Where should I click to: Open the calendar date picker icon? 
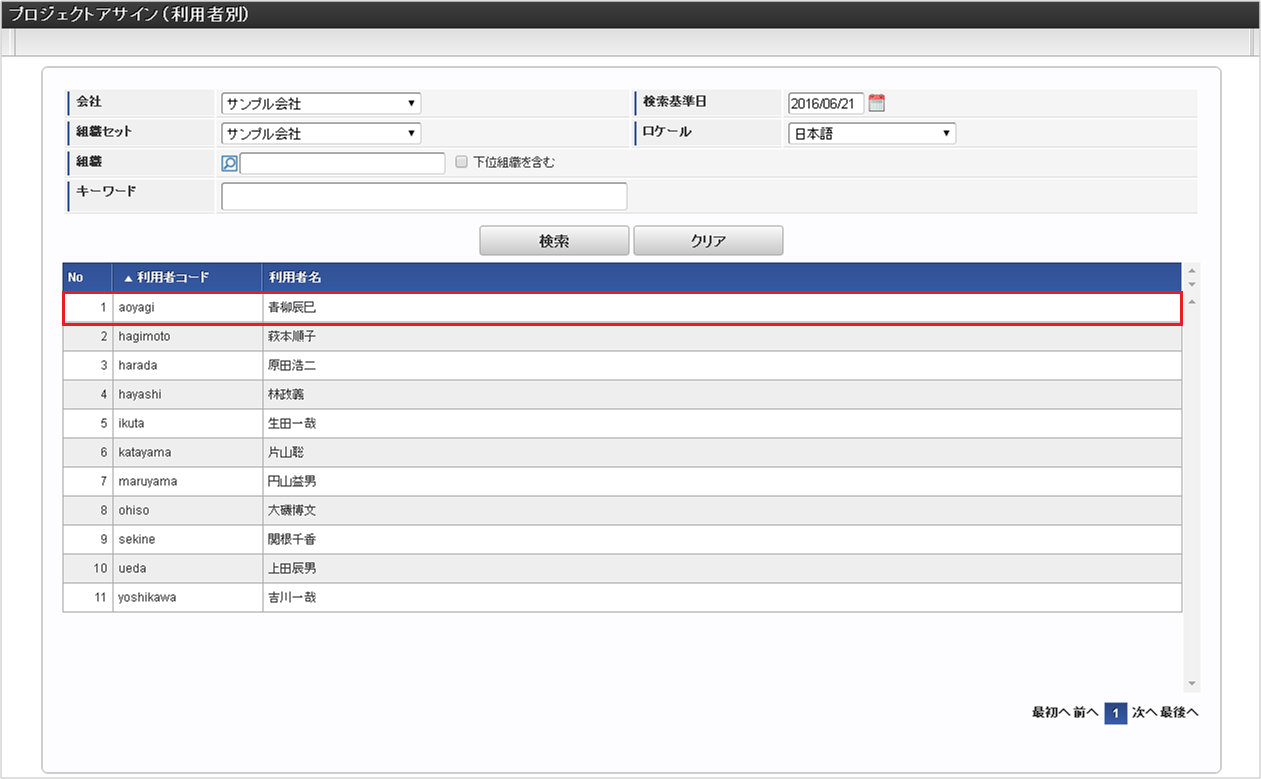coord(877,103)
